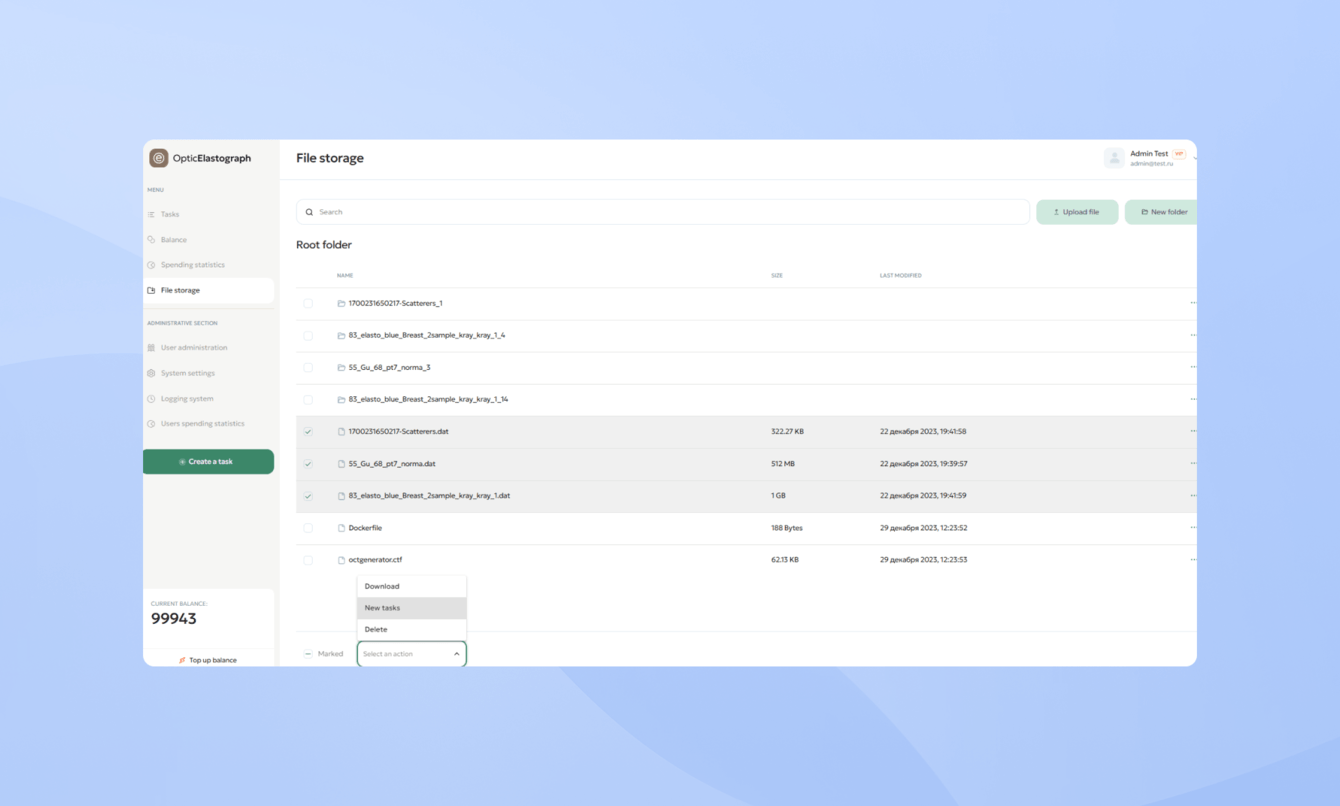Select the 1700231650217-Scatterers_1 folder checkbox
Screen dimensions: 1340x806
pos(308,303)
